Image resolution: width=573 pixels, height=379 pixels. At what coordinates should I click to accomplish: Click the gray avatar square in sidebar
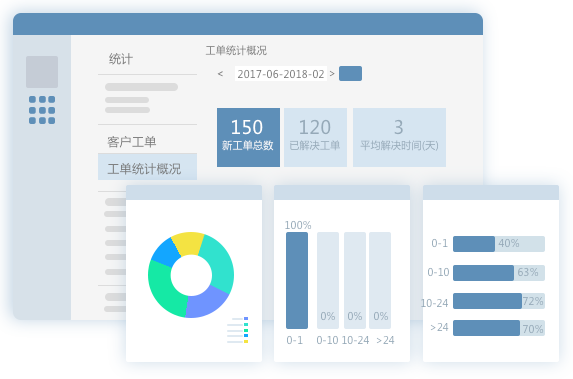click(42, 72)
